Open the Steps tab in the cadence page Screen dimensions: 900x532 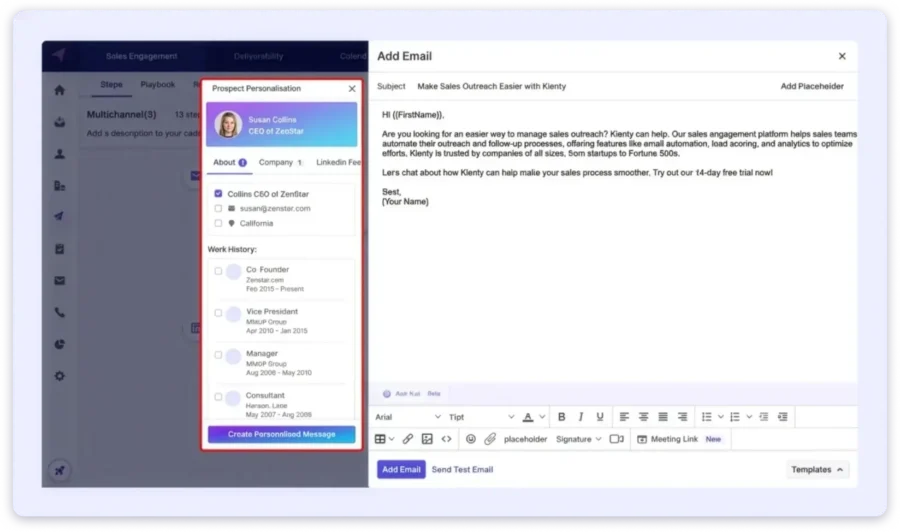111,84
